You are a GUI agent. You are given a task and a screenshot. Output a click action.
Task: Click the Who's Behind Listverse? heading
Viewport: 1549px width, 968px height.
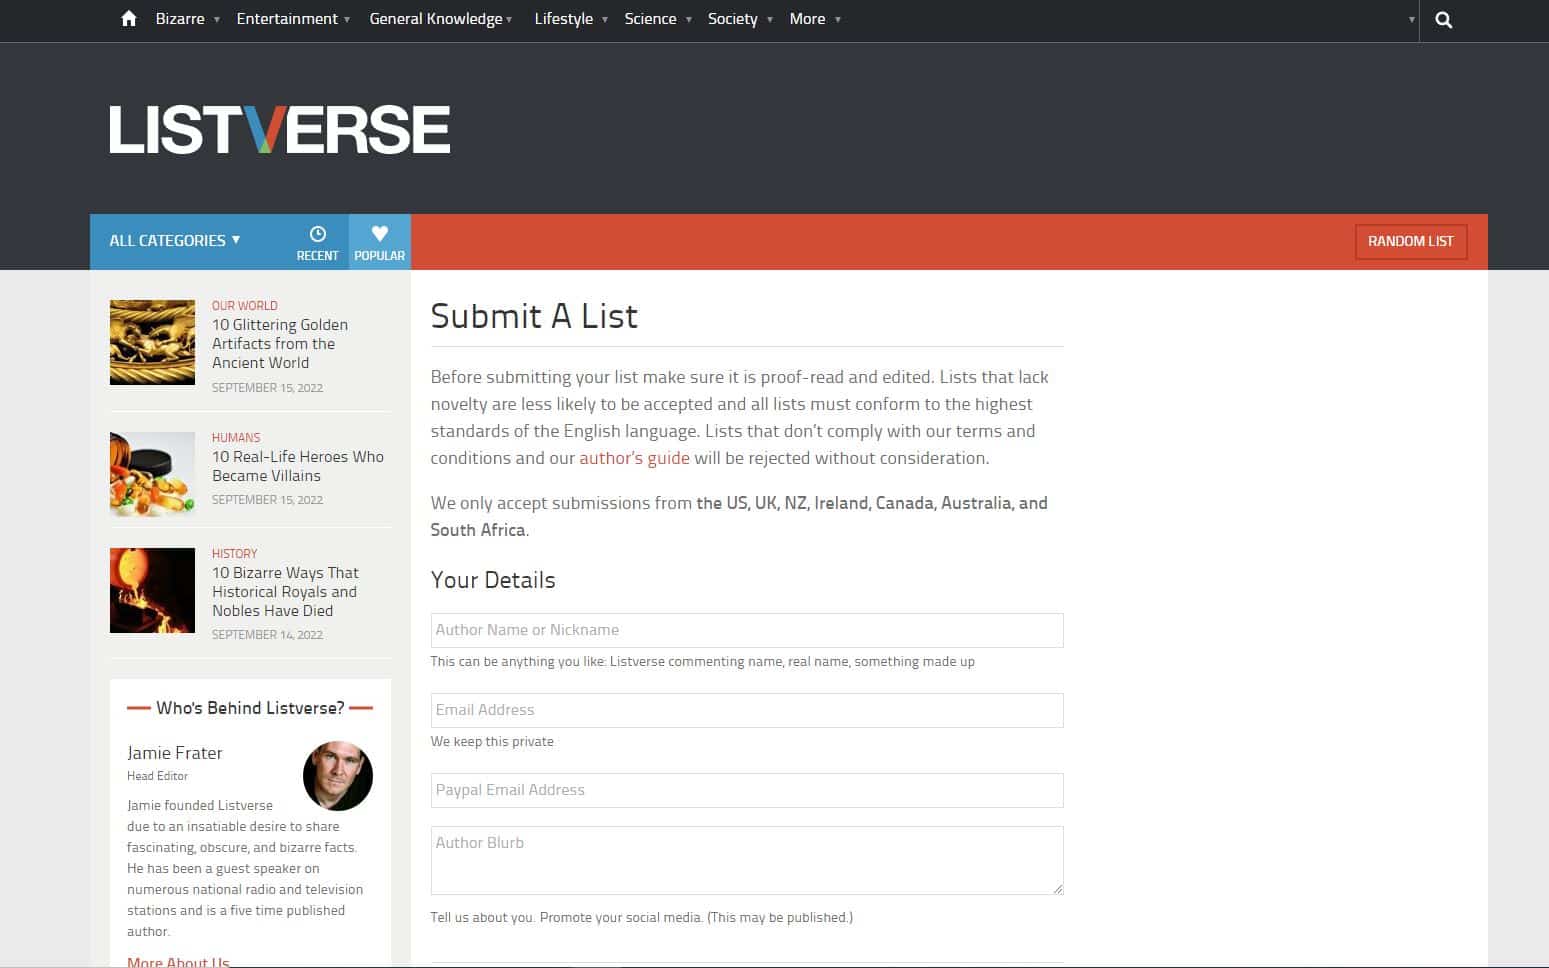[x=250, y=708]
